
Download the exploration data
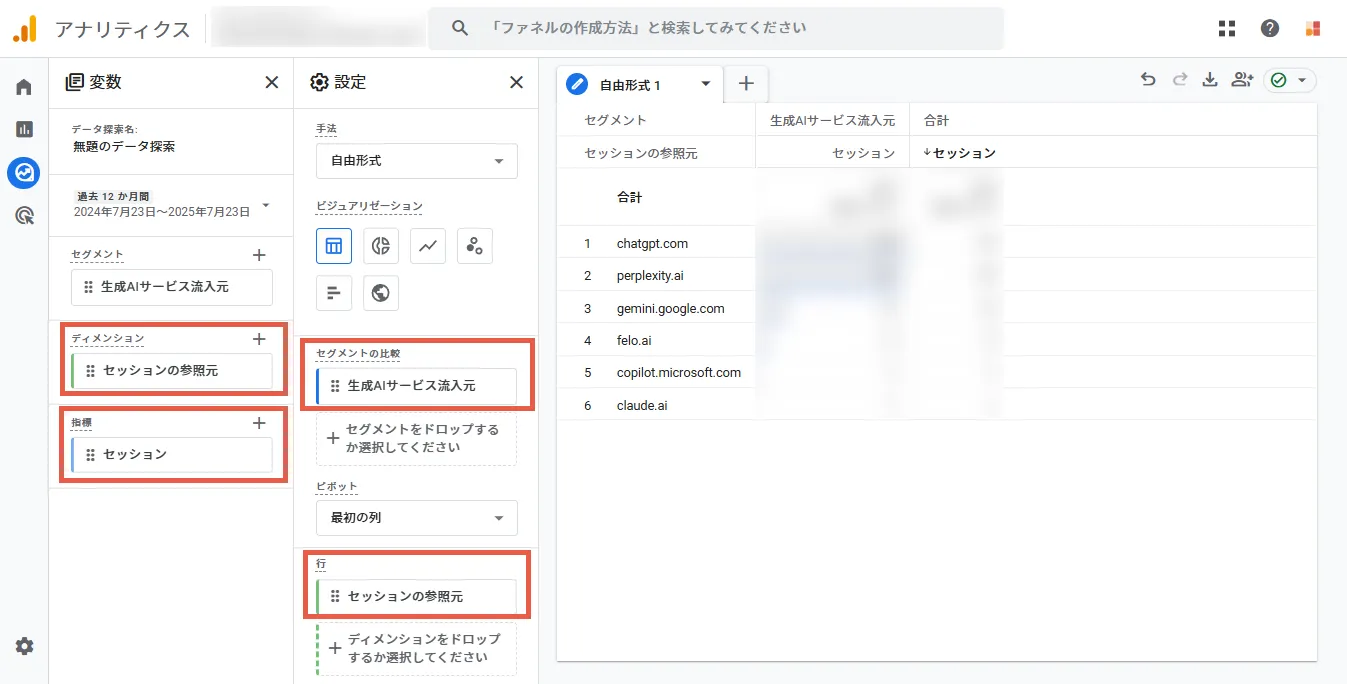pyautogui.click(x=1210, y=80)
